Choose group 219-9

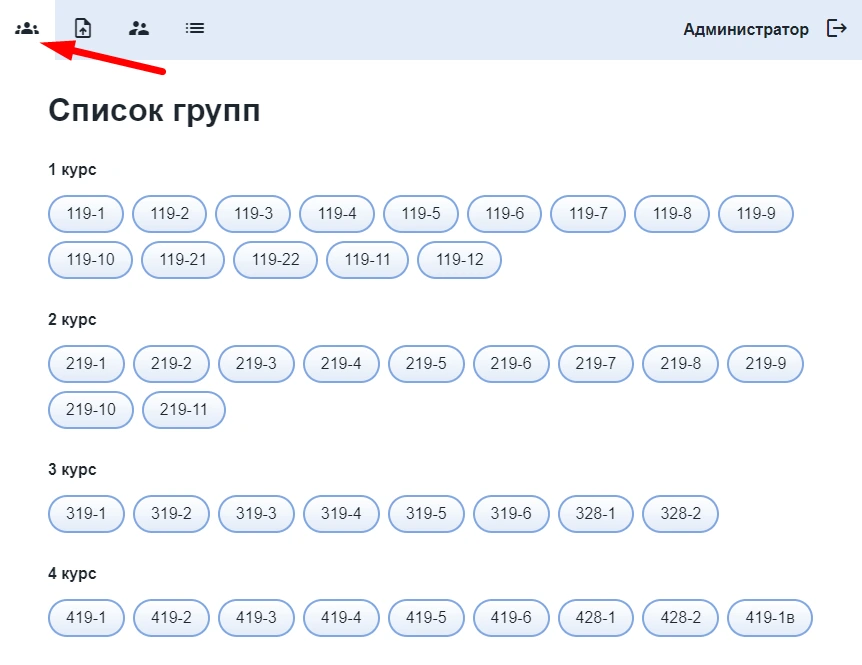pyautogui.click(x=765, y=364)
